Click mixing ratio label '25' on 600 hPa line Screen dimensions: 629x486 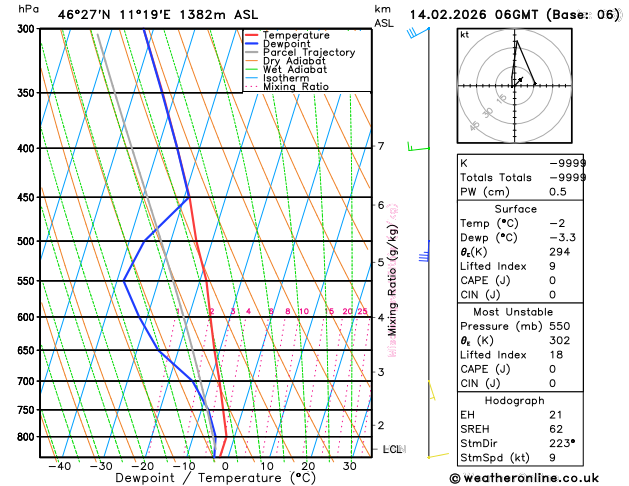pos(362,311)
